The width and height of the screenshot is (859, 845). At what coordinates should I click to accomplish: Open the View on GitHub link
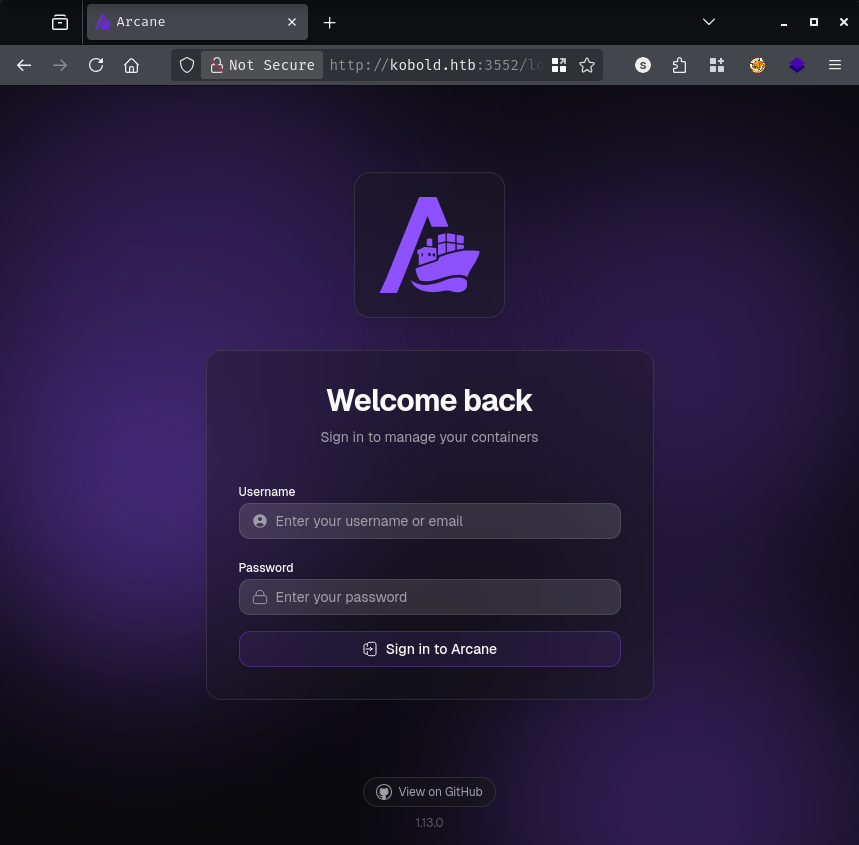430,792
